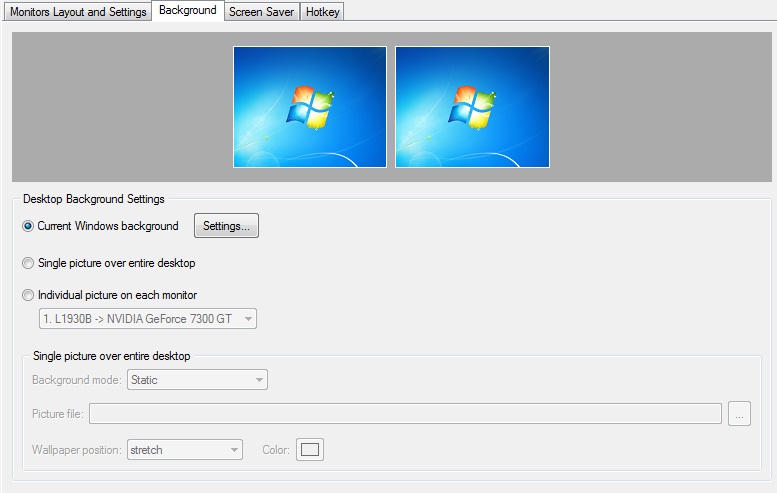Click the Picture file input field
The image size is (777, 493).
click(x=405, y=414)
